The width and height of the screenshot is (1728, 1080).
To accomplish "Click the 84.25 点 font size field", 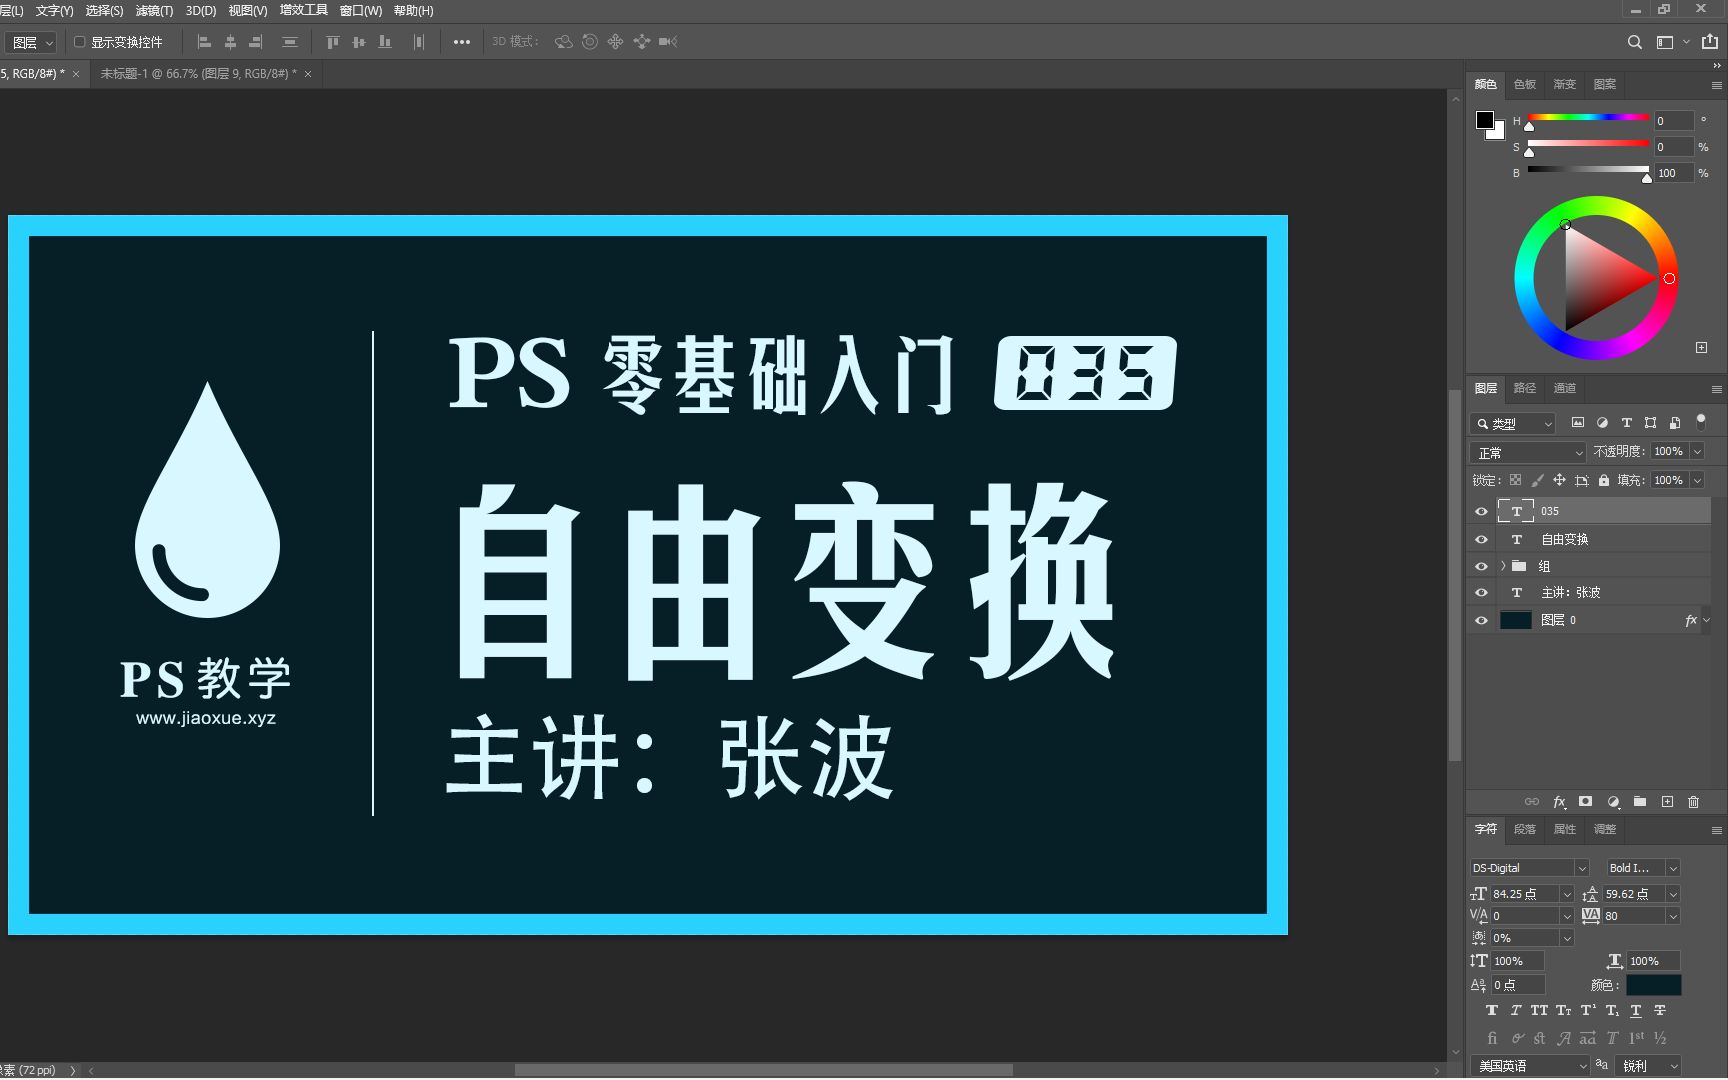I will click(1523, 894).
